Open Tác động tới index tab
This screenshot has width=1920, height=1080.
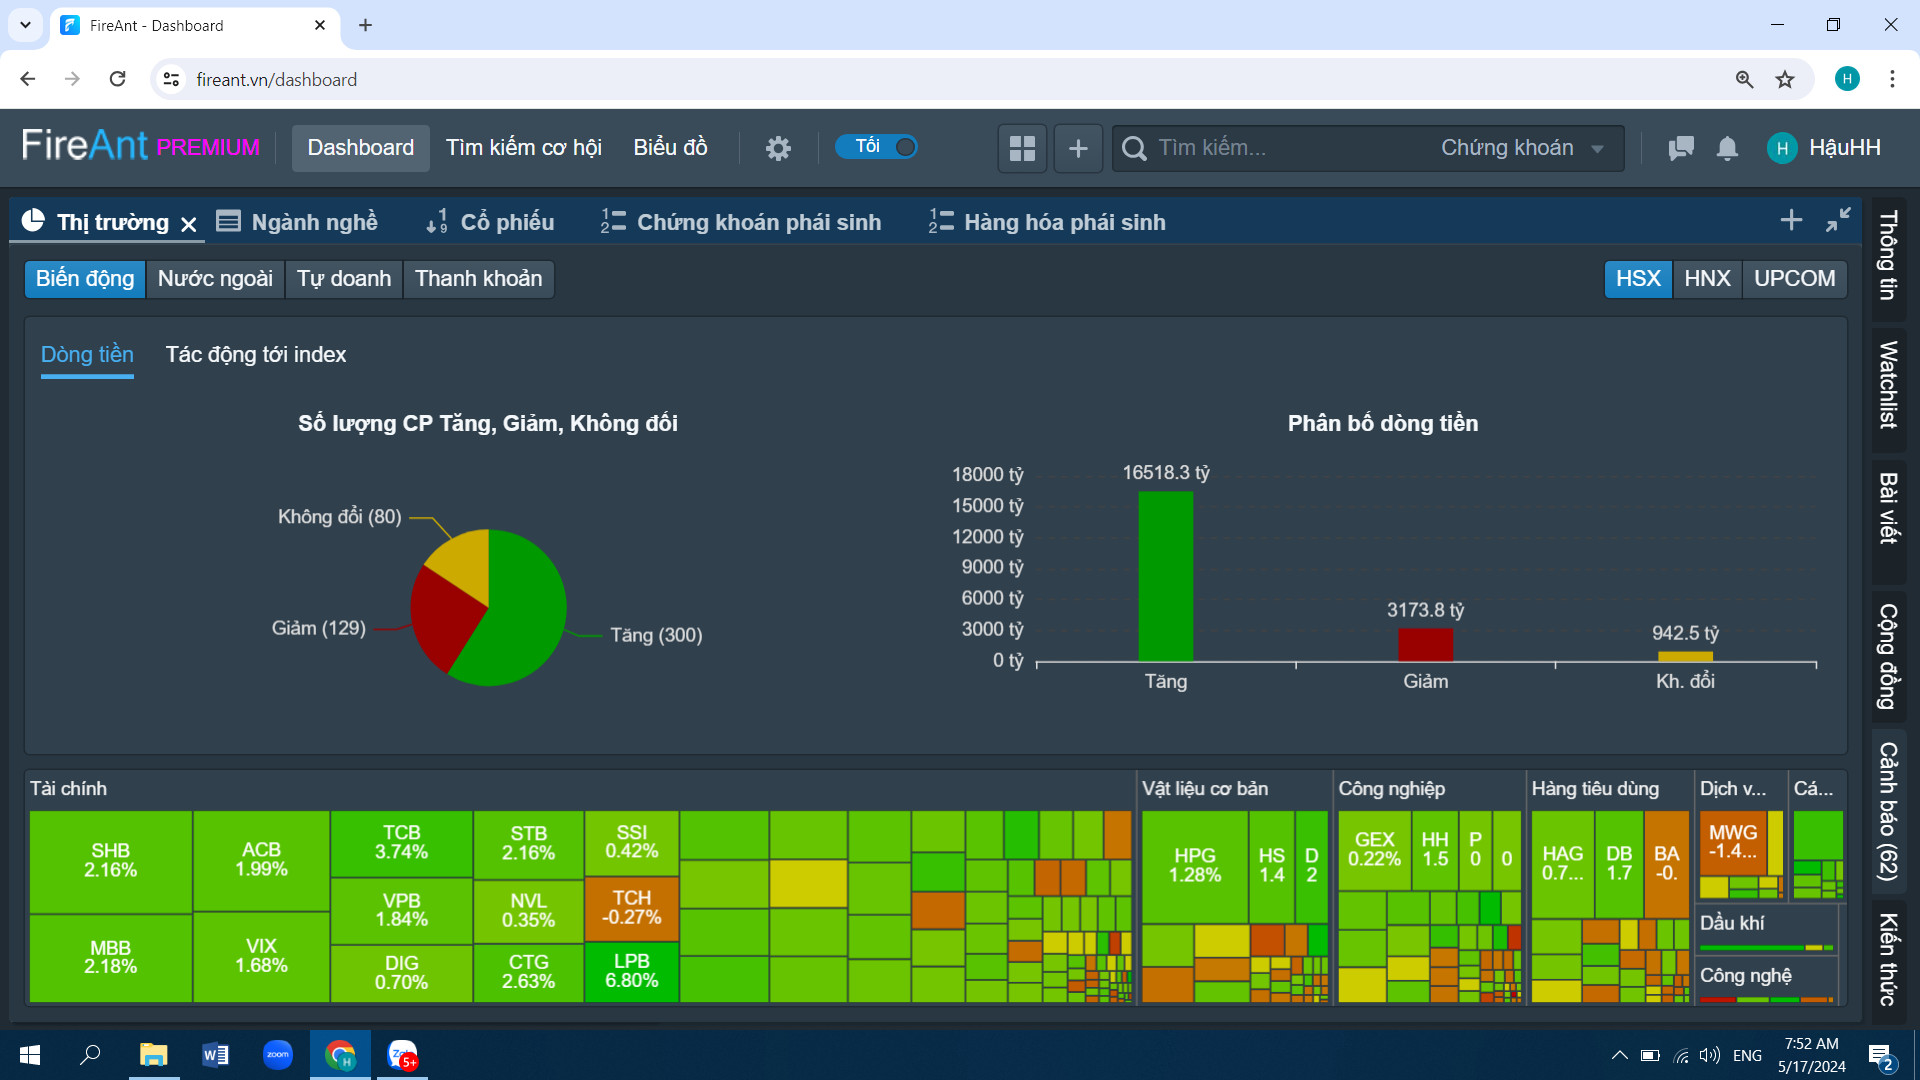[256, 355]
